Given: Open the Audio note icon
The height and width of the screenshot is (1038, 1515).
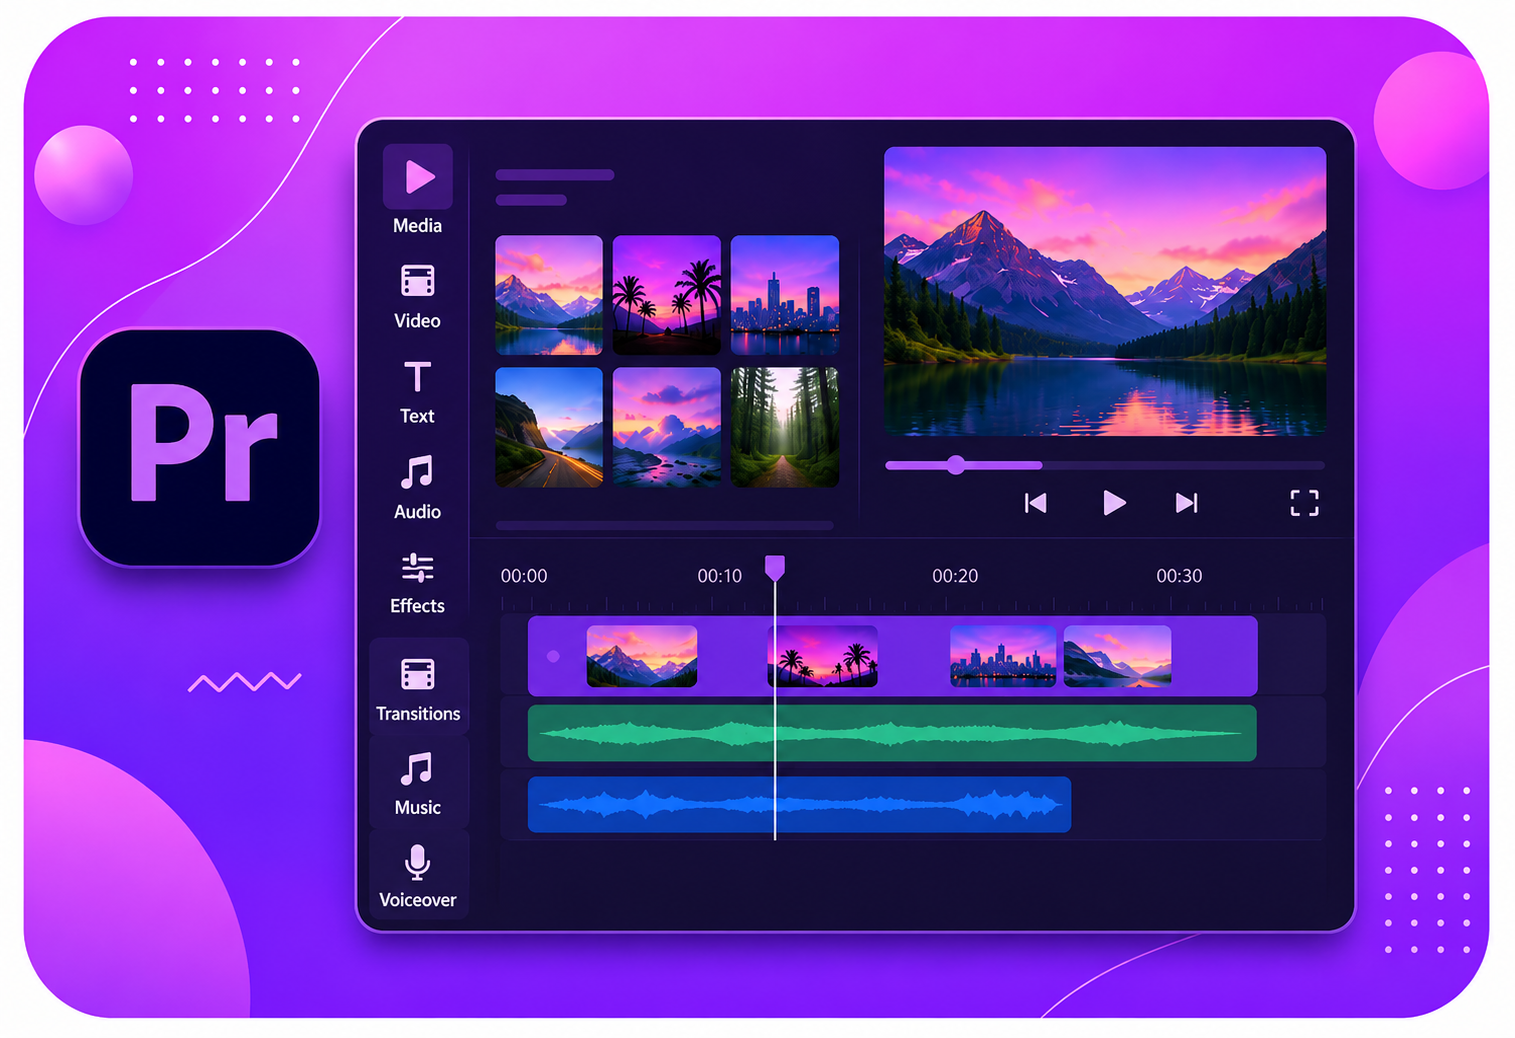Looking at the screenshot, I should 417,471.
